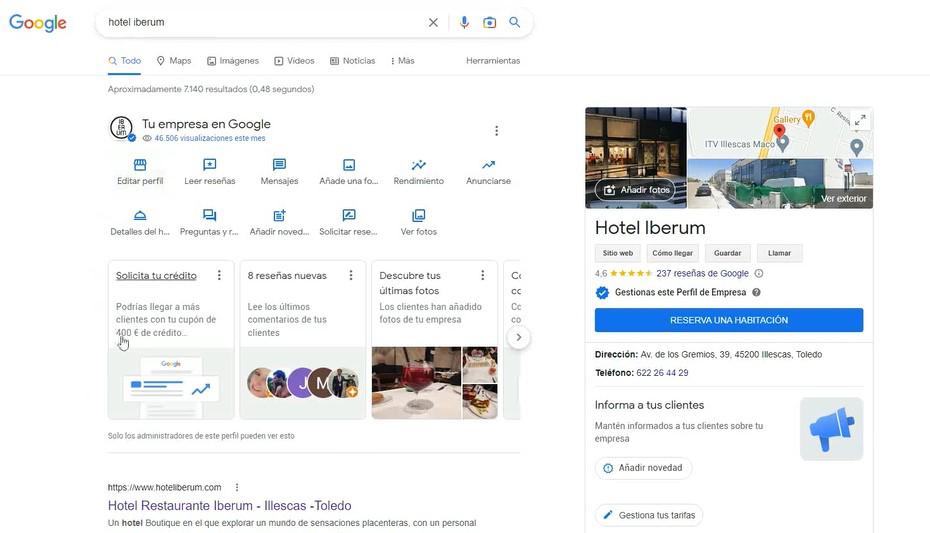The image size is (930, 533).
Task: Open Detalles del hotel bell icon
Action: pyautogui.click(x=140, y=215)
